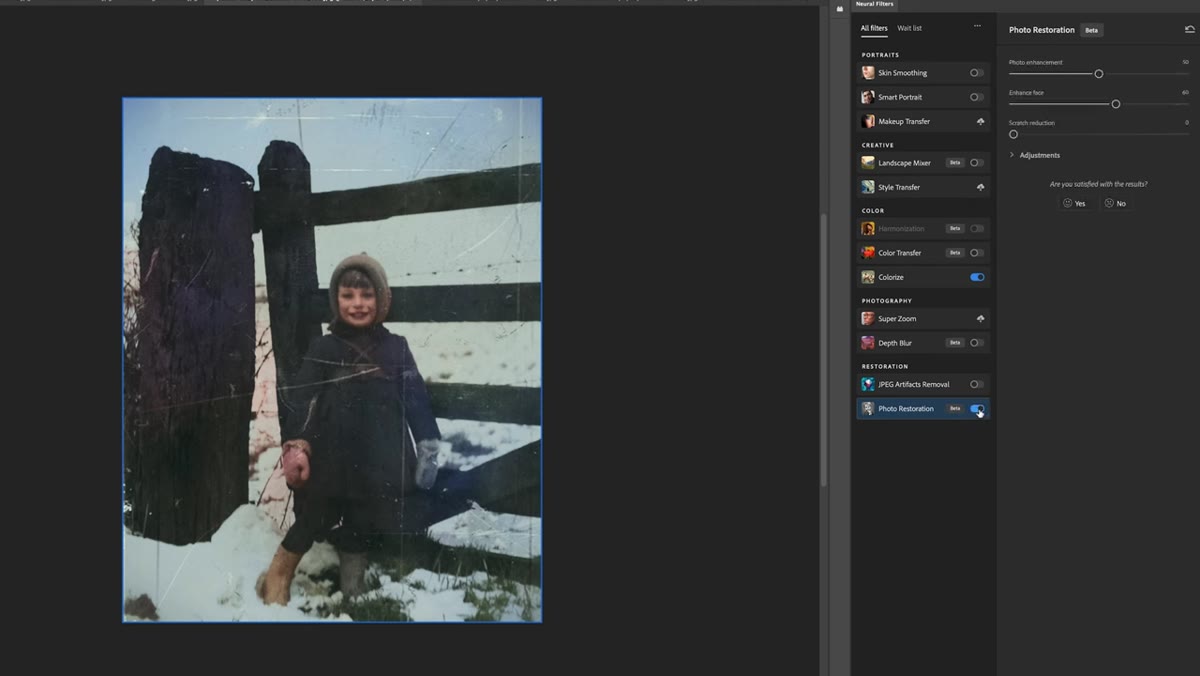Select the Super Zoom filter label
Screen dimensions: 1200x676
897,319
